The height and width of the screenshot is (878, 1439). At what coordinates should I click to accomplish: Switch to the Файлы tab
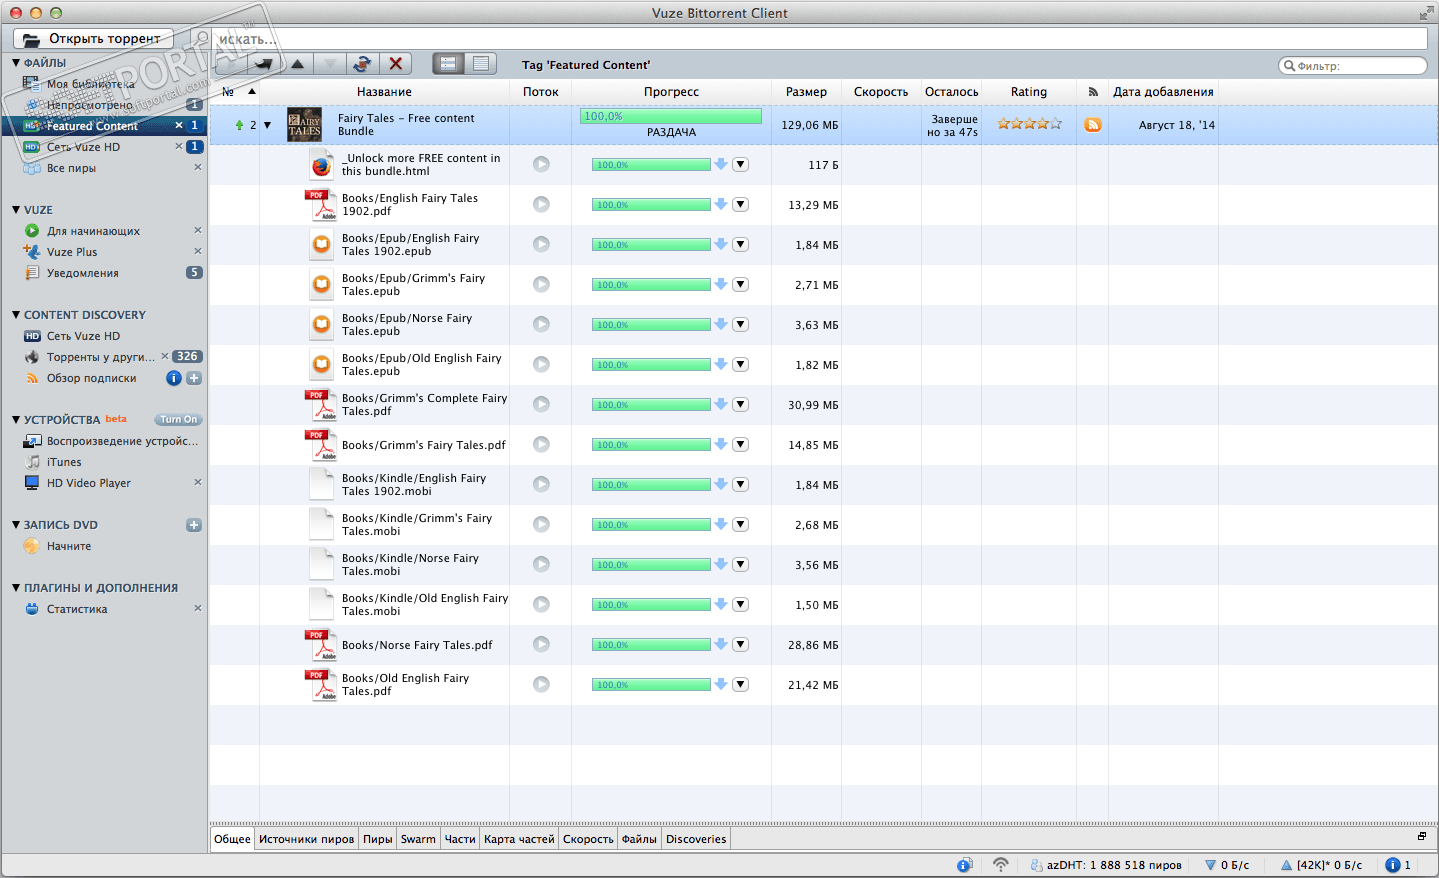point(639,839)
